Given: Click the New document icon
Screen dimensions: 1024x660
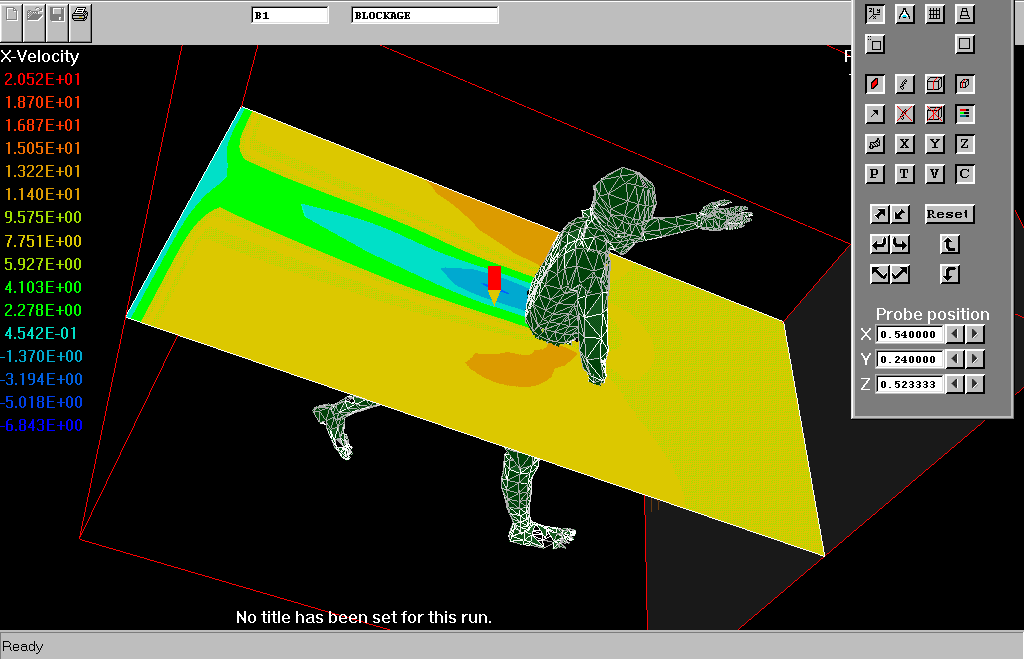Looking at the screenshot, I should [x=12, y=15].
